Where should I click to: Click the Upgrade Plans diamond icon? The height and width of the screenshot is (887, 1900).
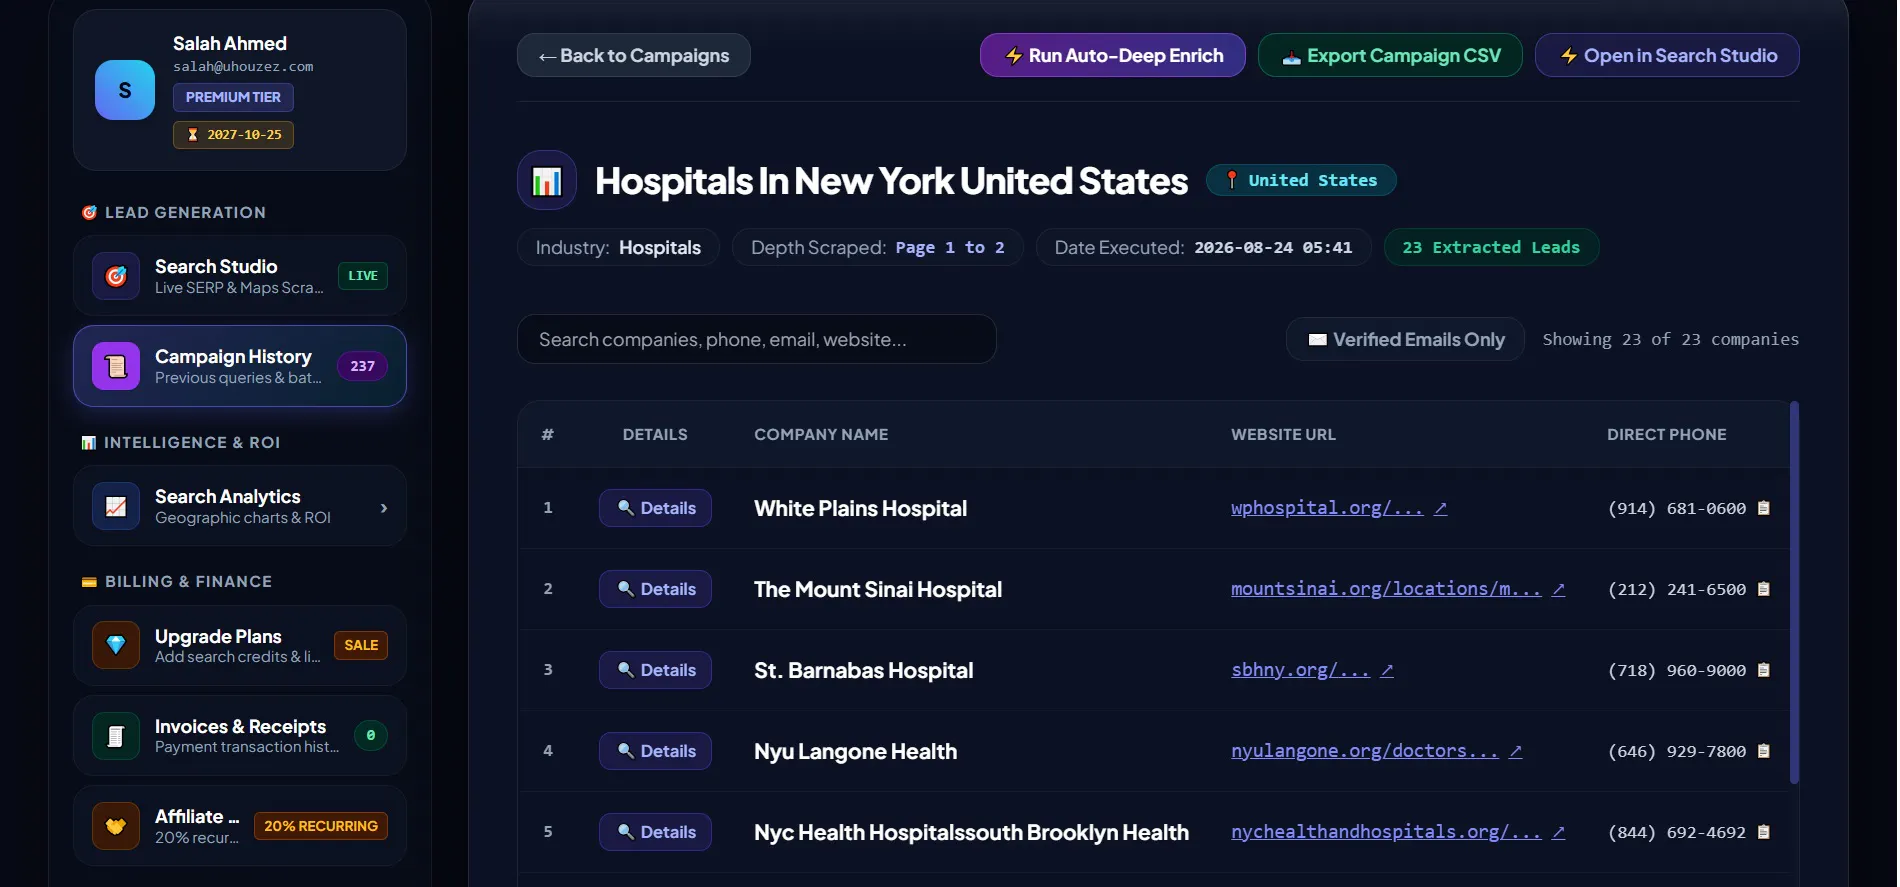[x=116, y=645]
